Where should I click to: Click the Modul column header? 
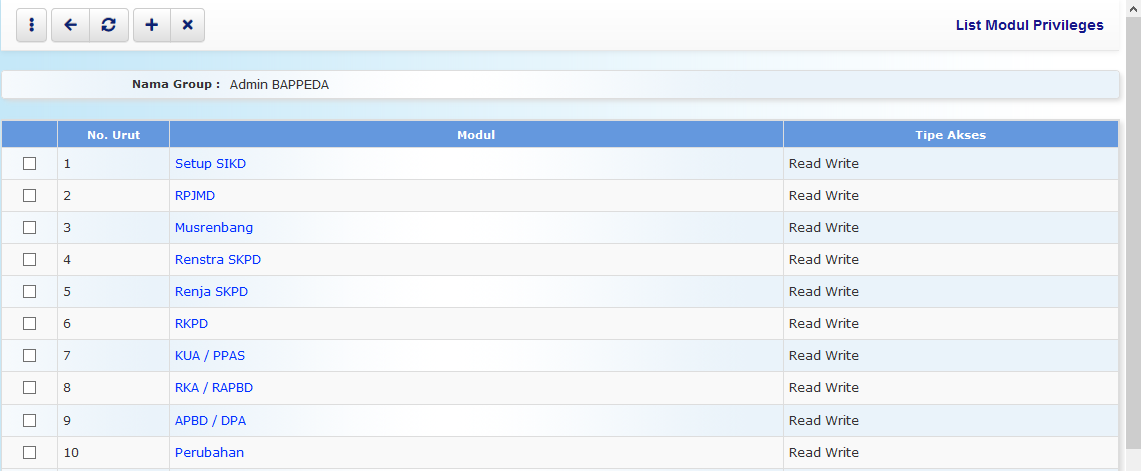pyautogui.click(x=476, y=135)
